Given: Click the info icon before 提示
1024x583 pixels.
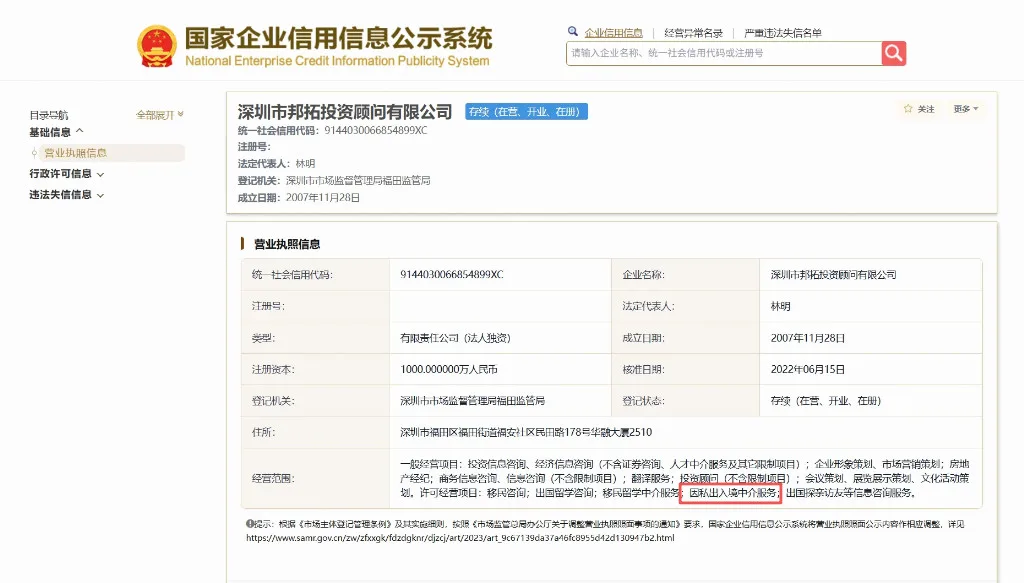Looking at the screenshot, I should pos(249,524).
